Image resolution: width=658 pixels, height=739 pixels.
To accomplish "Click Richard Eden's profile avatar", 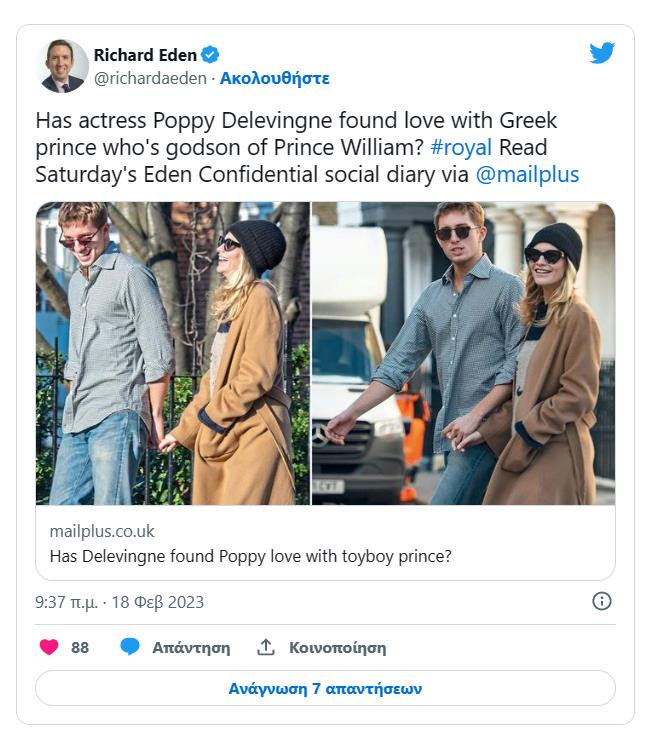I will 62,66.
